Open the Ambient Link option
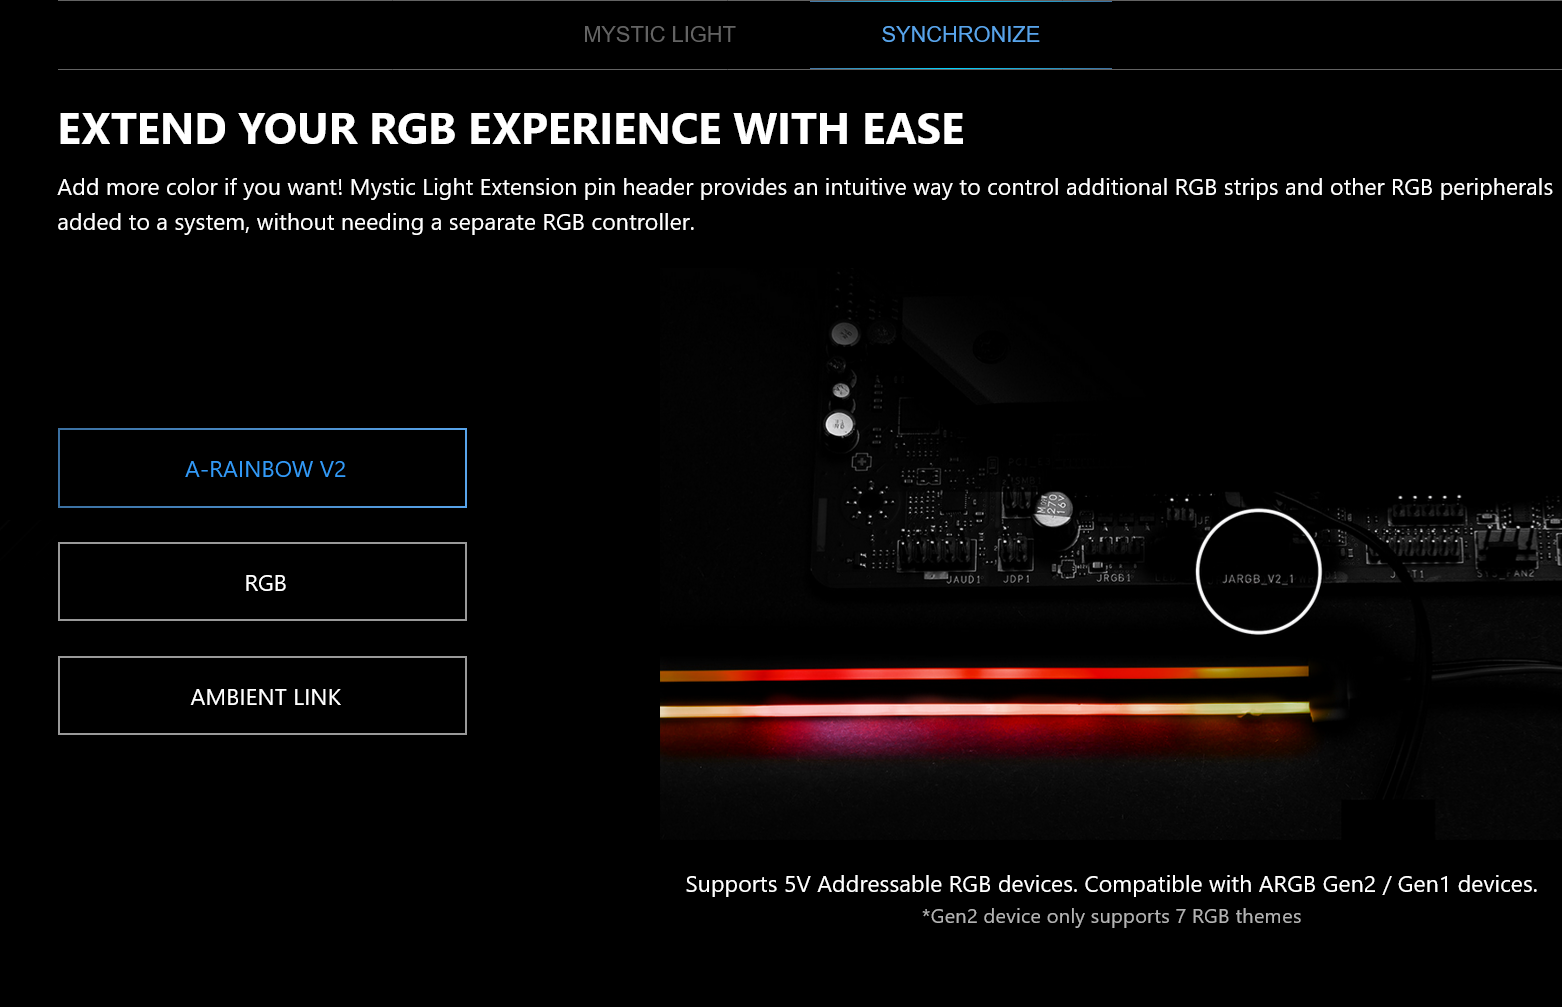This screenshot has width=1562, height=1007. (x=262, y=696)
